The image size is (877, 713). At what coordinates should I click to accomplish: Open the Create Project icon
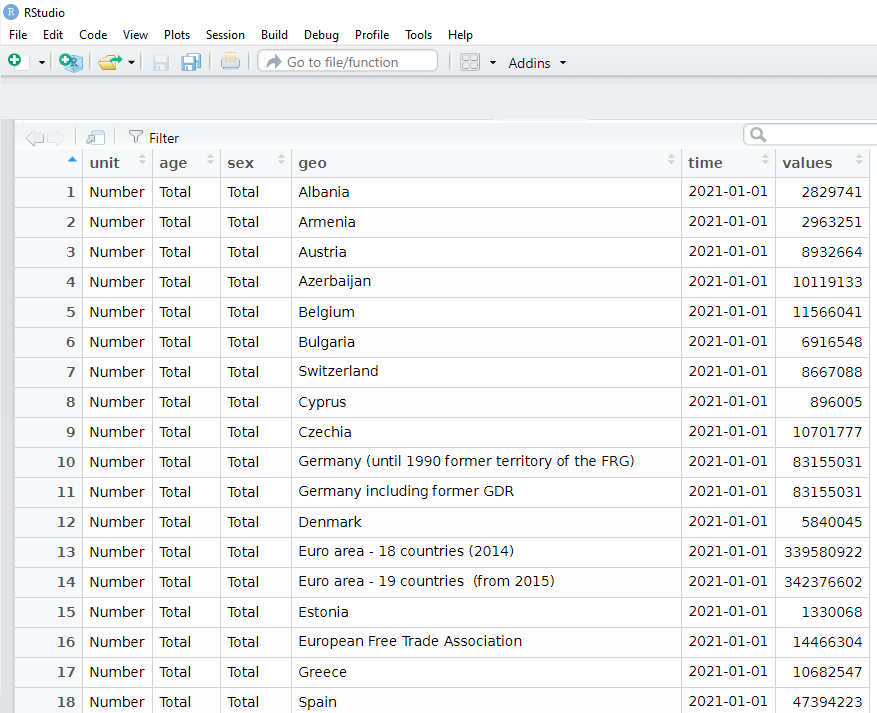pos(69,60)
